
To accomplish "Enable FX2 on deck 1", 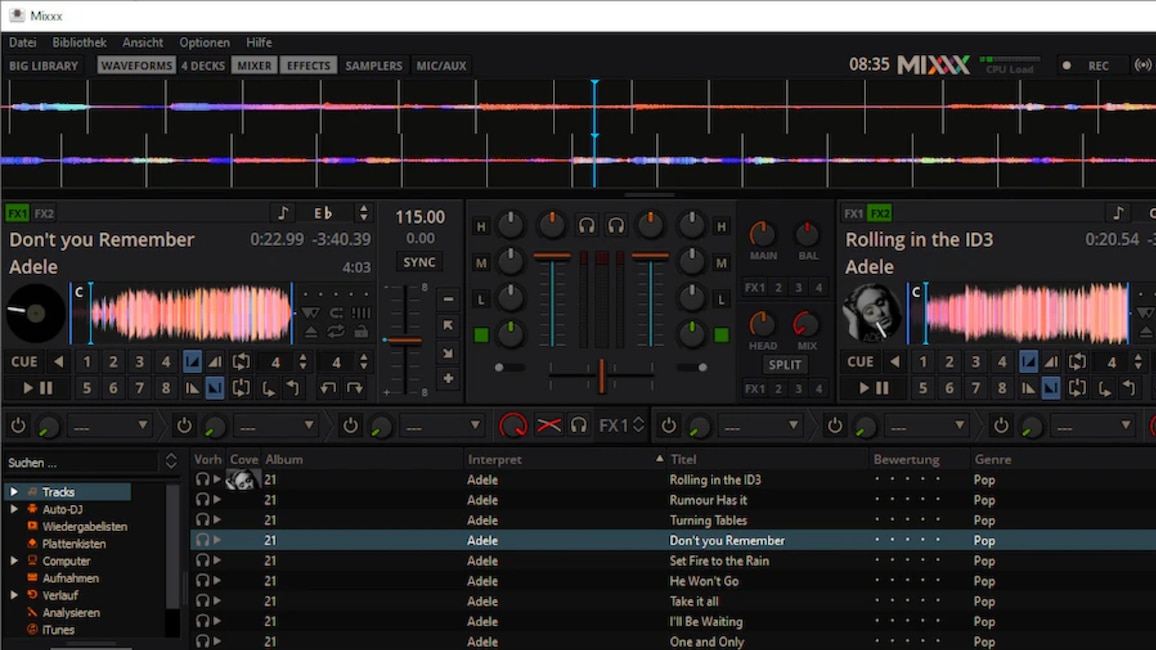I will click(44, 214).
